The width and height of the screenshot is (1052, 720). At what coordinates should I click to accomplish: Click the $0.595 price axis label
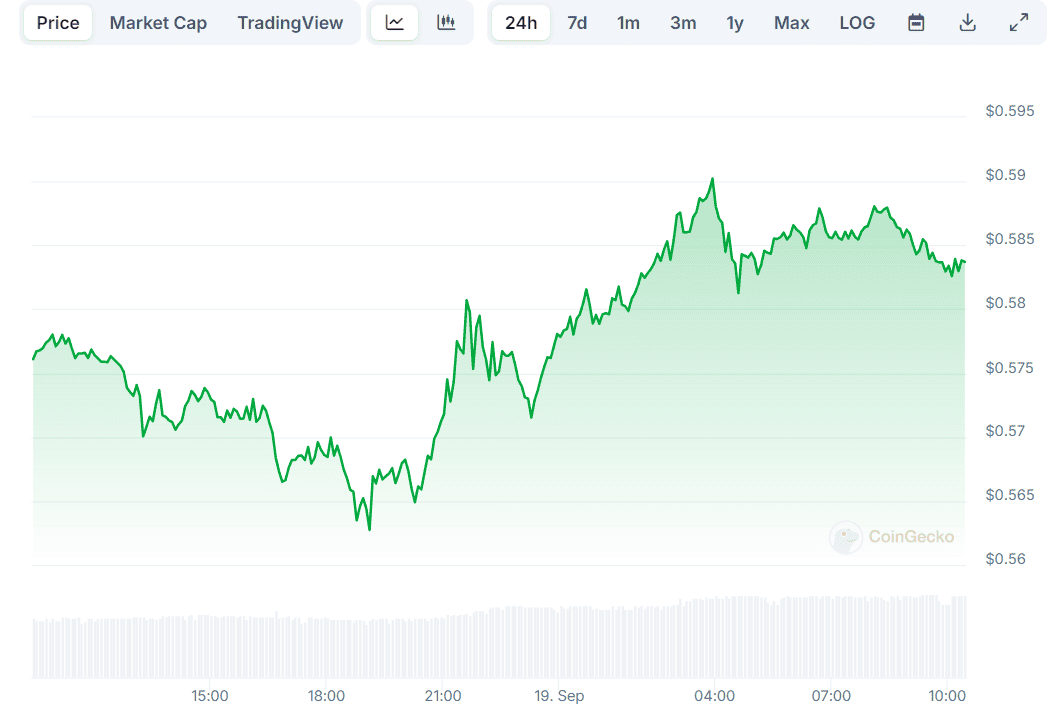point(1010,111)
